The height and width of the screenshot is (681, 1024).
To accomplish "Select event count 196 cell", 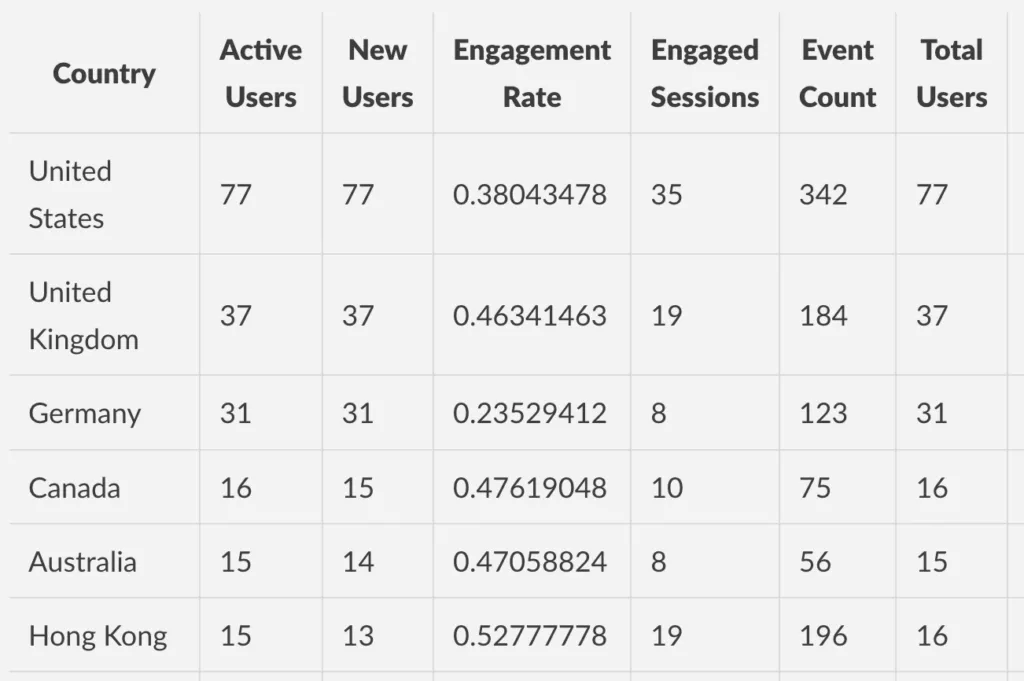I will pos(823,636).
